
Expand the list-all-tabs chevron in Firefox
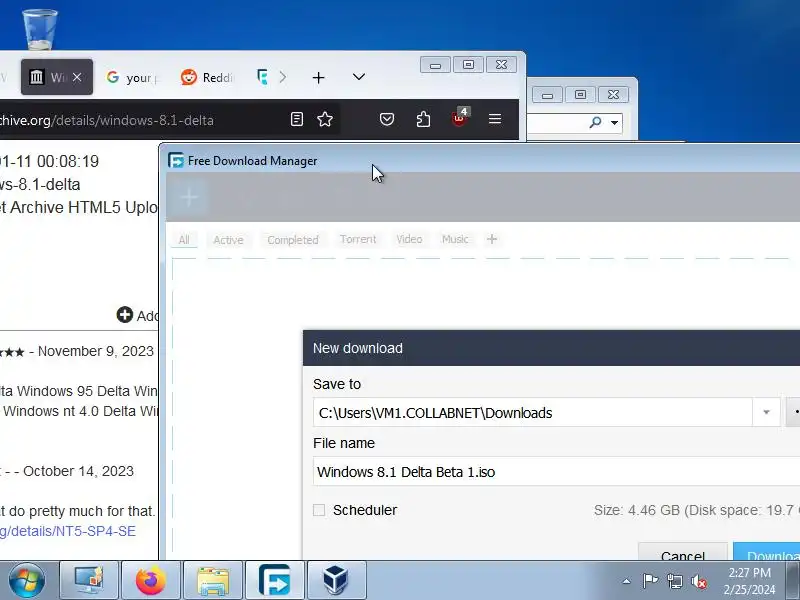click(359, 77)
